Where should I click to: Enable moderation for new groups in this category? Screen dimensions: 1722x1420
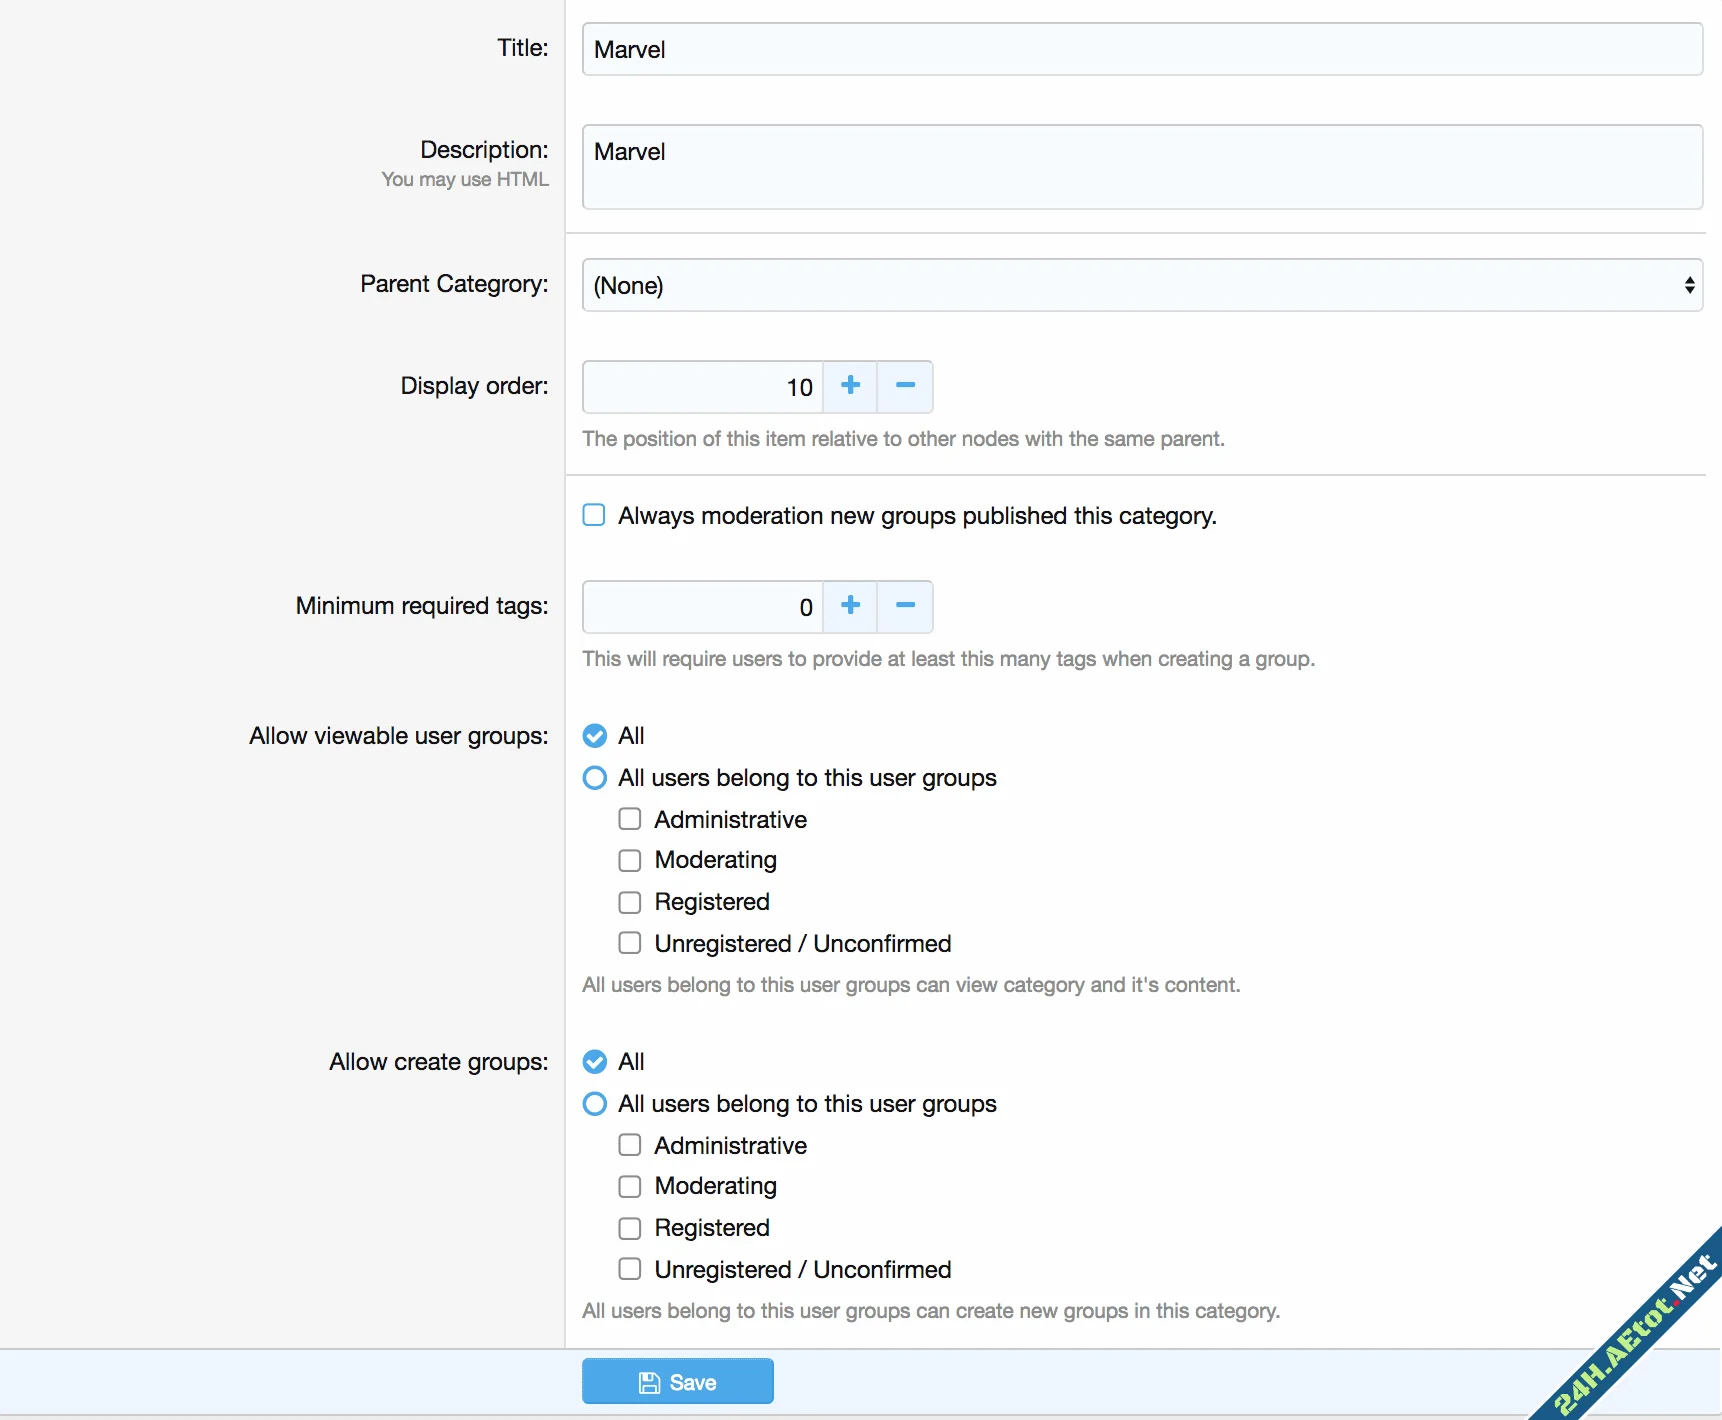pyautogui.click(x=593, y=514)
